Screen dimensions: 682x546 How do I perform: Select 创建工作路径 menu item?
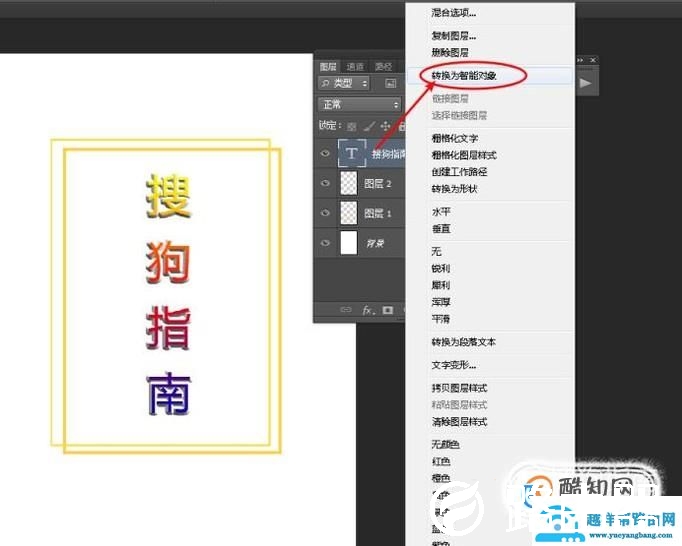[x=459, y=172]
